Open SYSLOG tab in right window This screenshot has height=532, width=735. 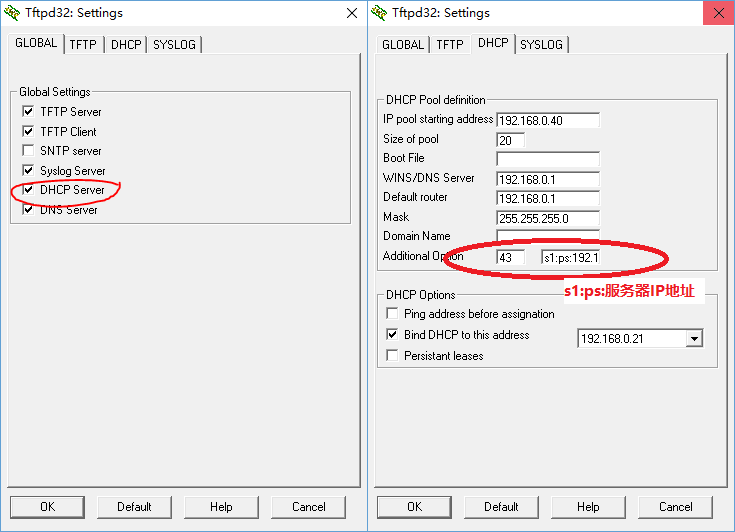[x=541, y=45]
